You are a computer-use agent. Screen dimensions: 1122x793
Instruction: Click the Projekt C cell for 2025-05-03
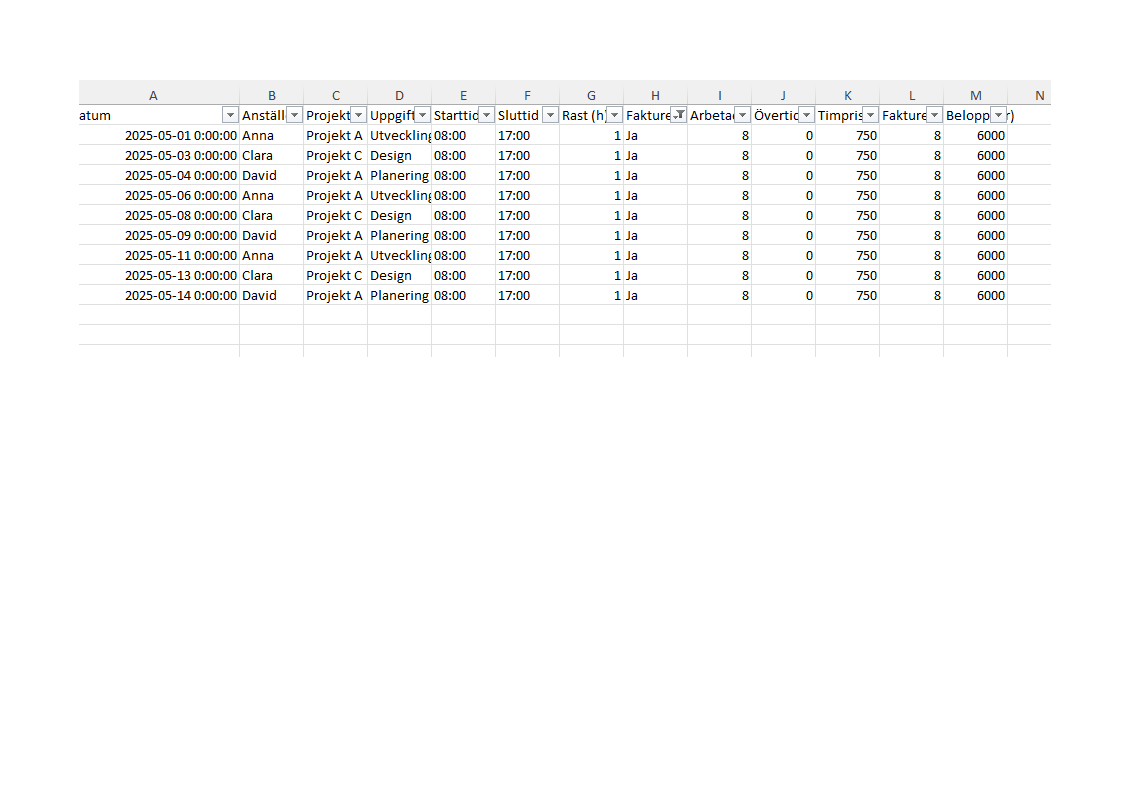(x=334, y=155)
